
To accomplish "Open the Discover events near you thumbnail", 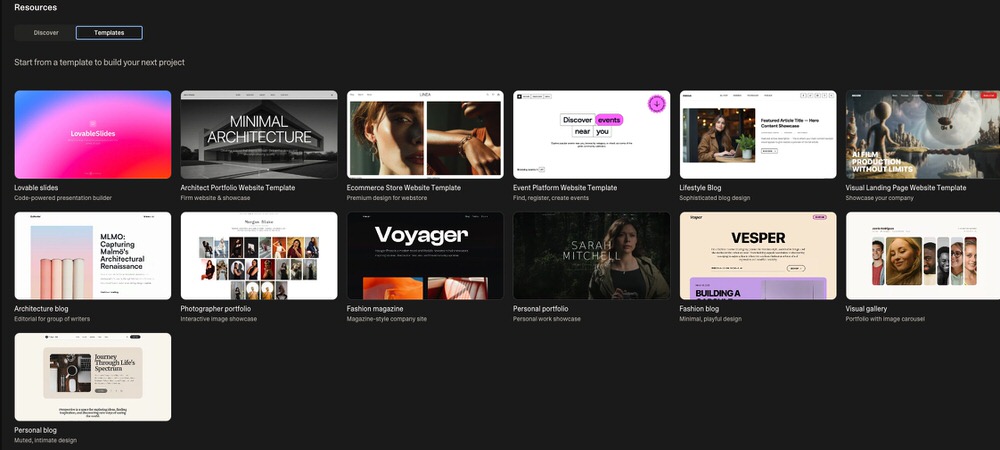I will [591, 134].
